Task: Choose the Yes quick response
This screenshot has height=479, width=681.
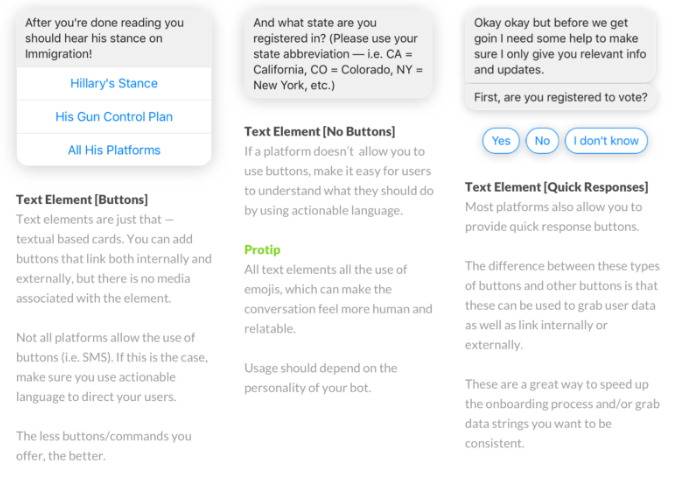Action: [x=501, y=141]
